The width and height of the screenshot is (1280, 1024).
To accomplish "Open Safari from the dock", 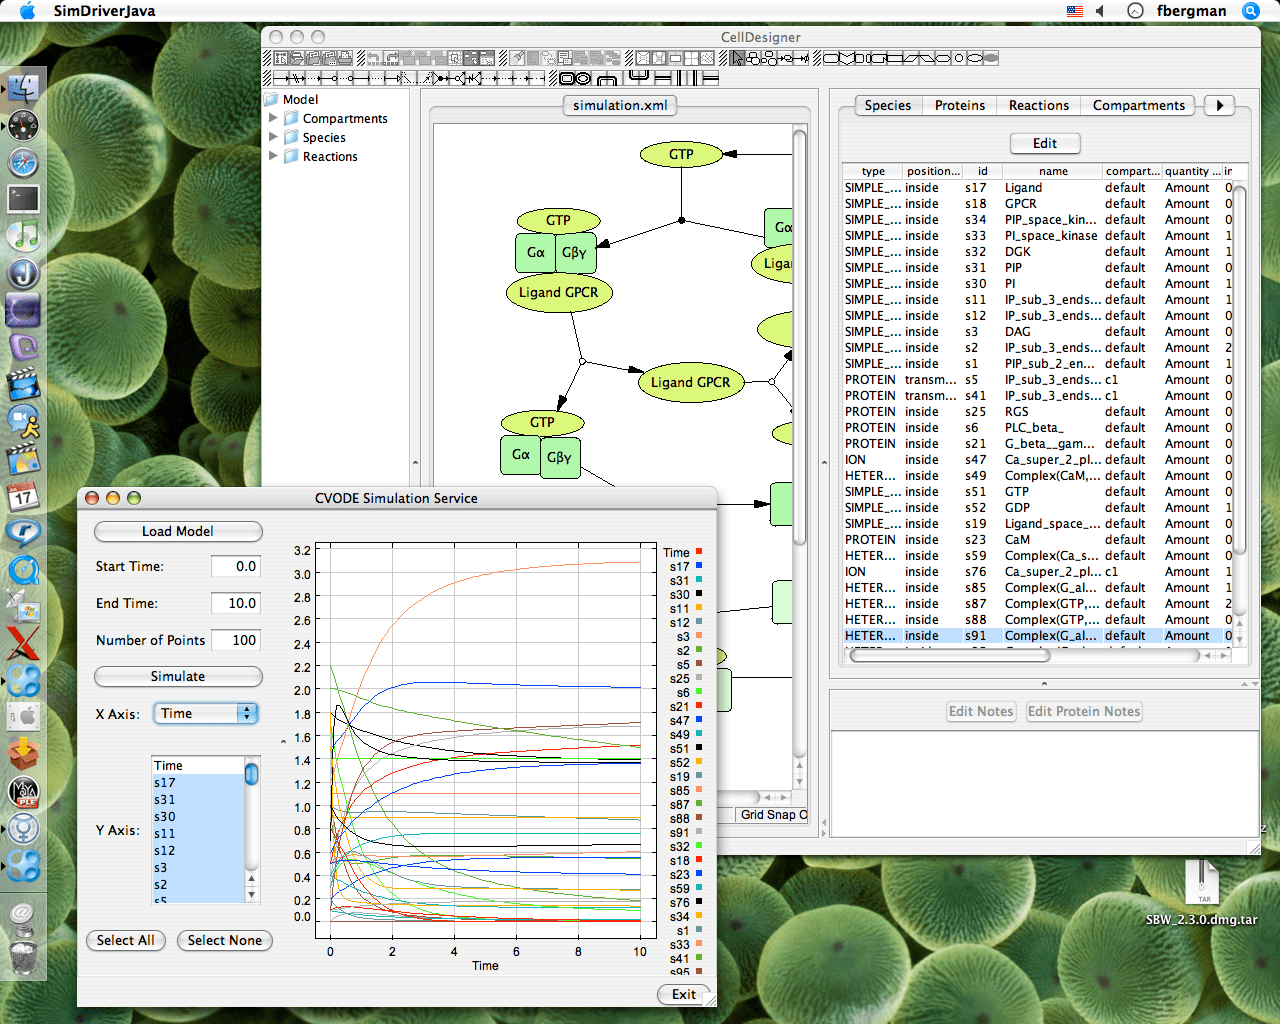I will 23,162.
